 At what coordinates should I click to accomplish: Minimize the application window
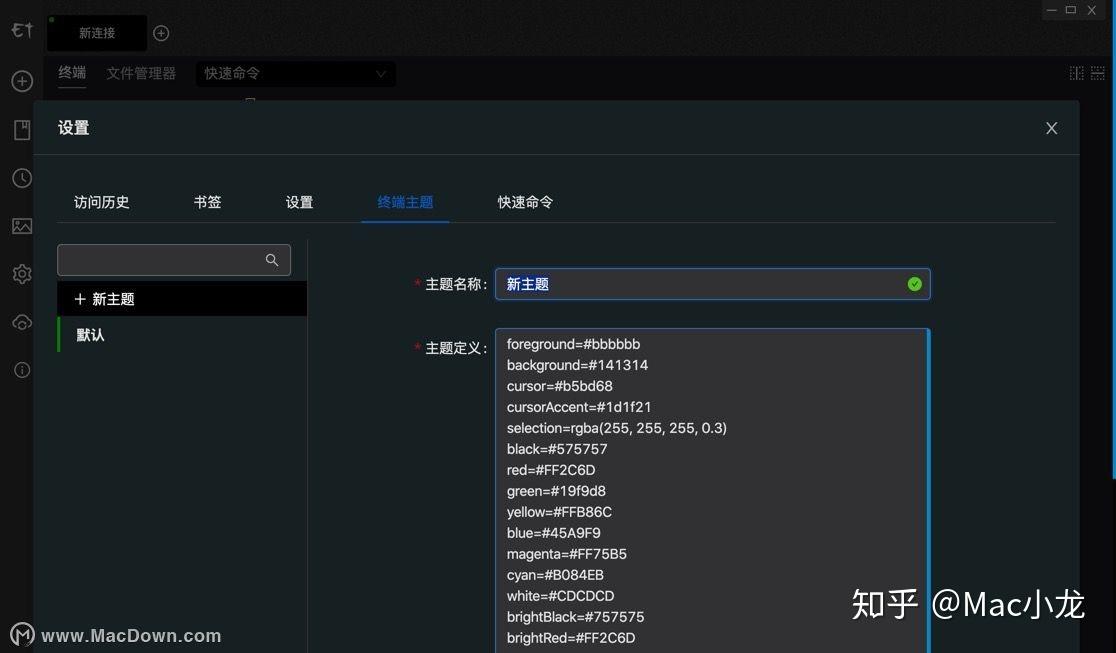point(1051,10)
